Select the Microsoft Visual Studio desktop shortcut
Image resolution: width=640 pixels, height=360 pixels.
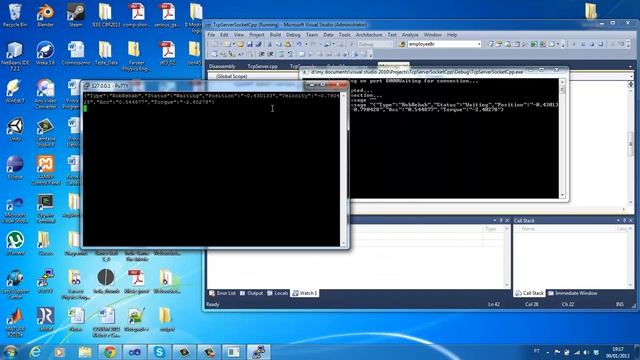[x=15, y=209]
